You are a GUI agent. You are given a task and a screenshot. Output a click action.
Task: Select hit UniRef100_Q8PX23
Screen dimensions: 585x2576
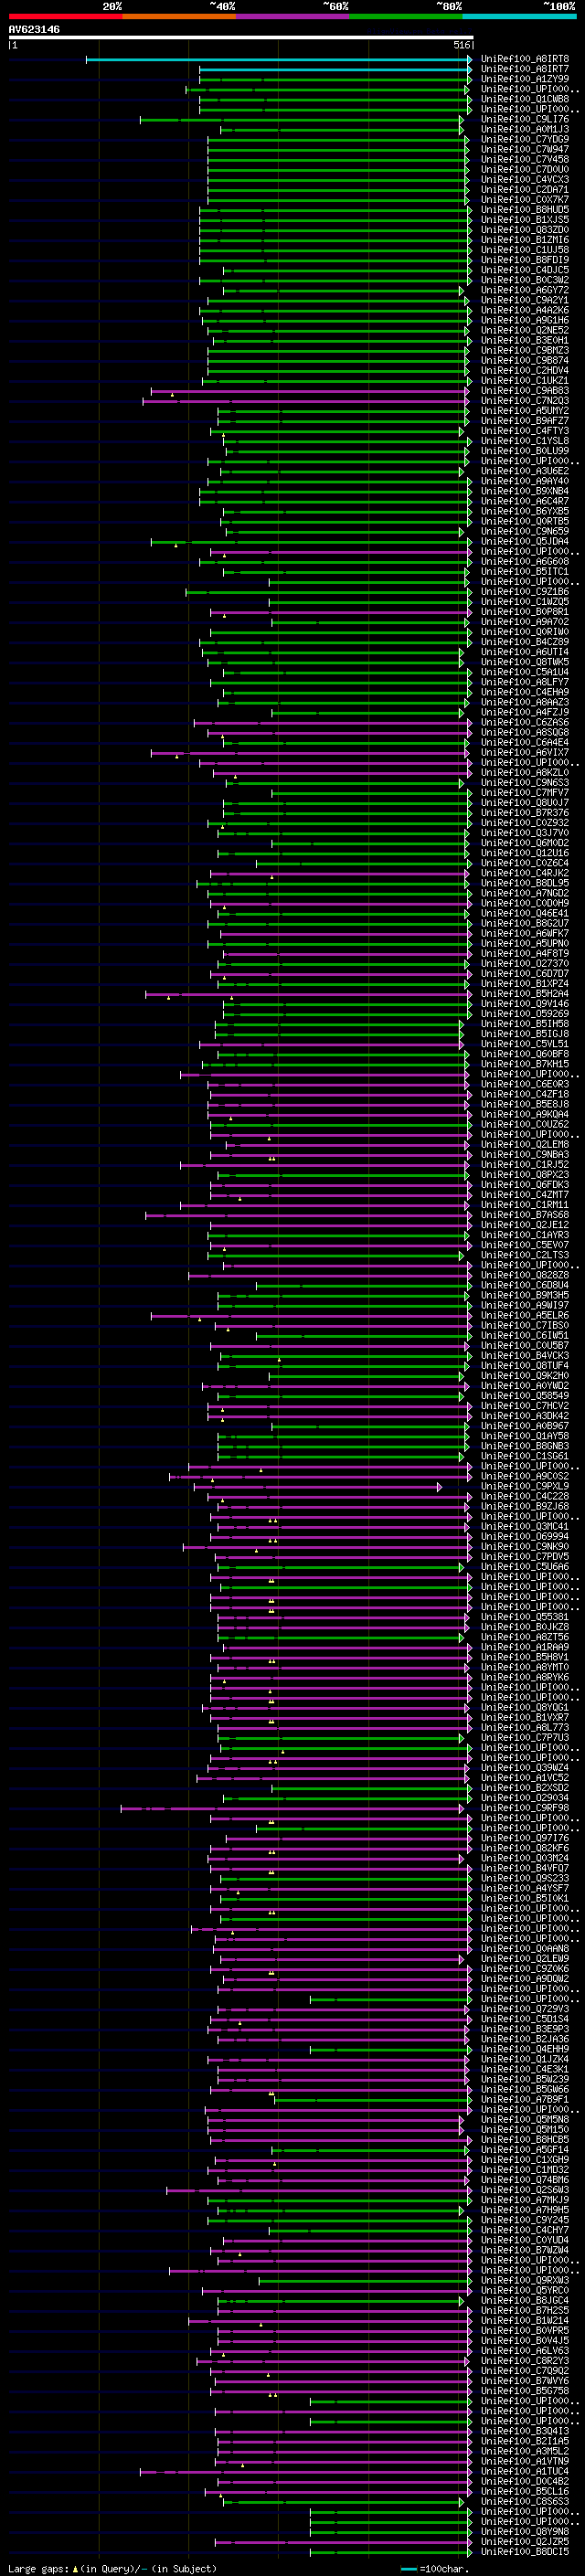click(525, 1175)
